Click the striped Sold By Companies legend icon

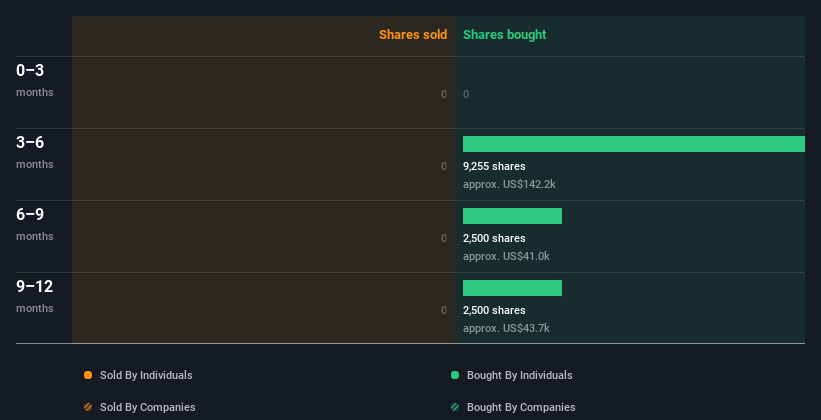(x=88, y=407)
